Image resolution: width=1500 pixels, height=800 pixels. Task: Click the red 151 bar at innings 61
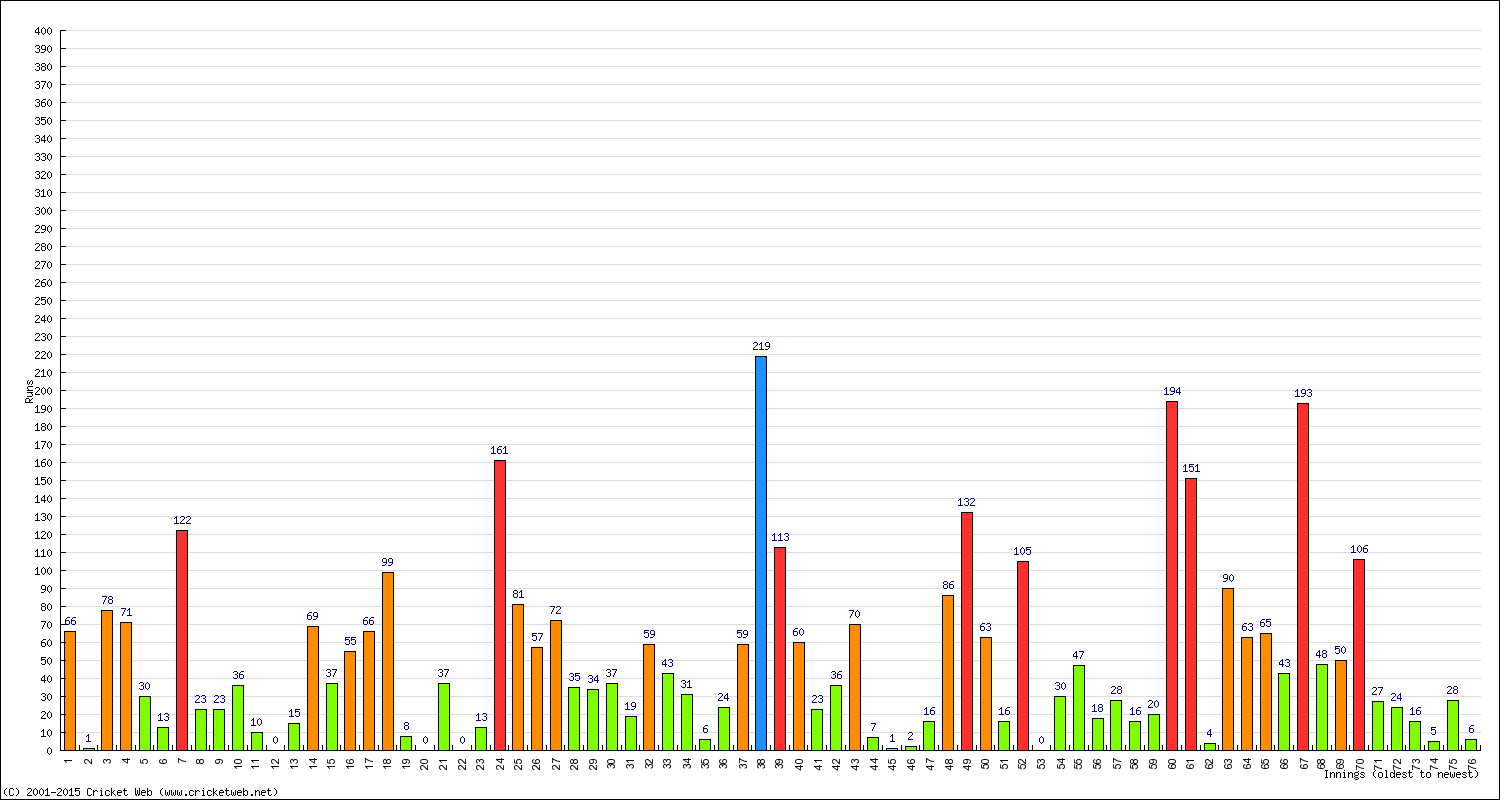pyautogui.click(x=1191, y=614)
